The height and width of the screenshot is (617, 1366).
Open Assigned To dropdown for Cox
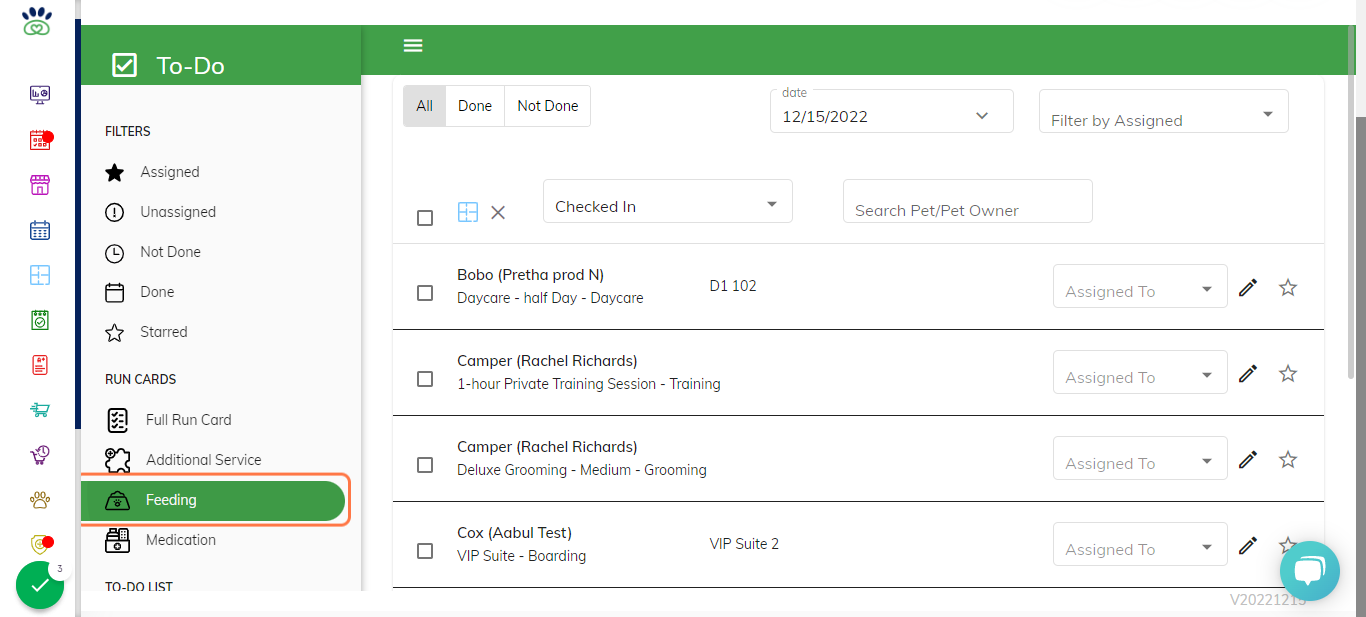1140,544
